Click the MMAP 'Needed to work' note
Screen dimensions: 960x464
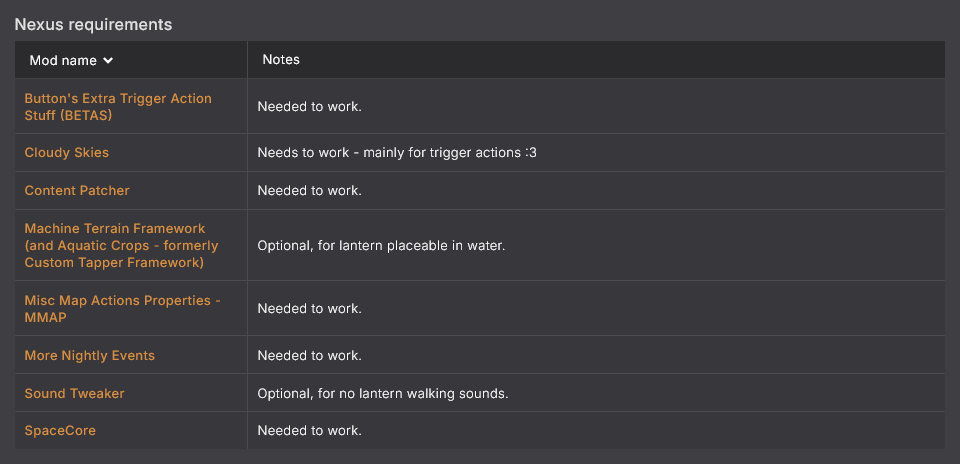click(x=309, y=309)
